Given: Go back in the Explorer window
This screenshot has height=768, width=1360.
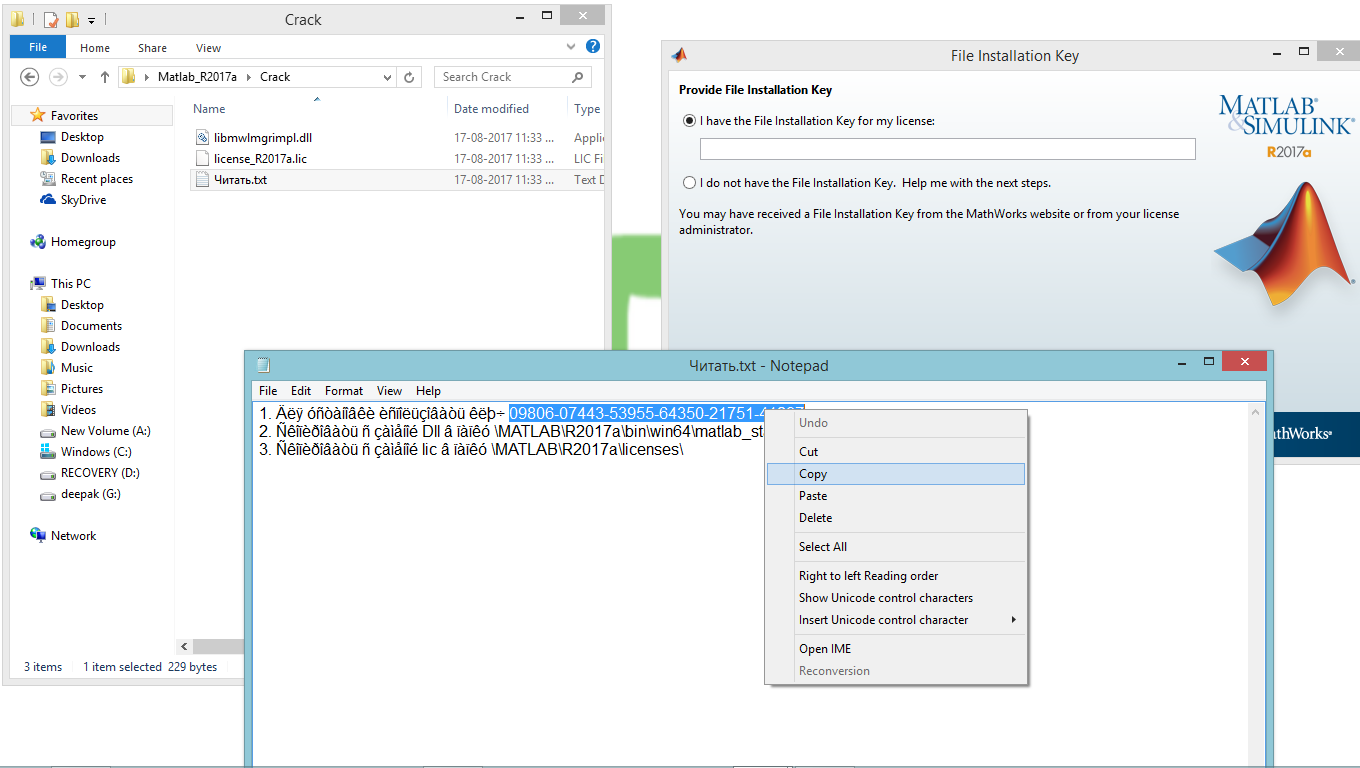Looking at the screenshot, I should (29, 77).
